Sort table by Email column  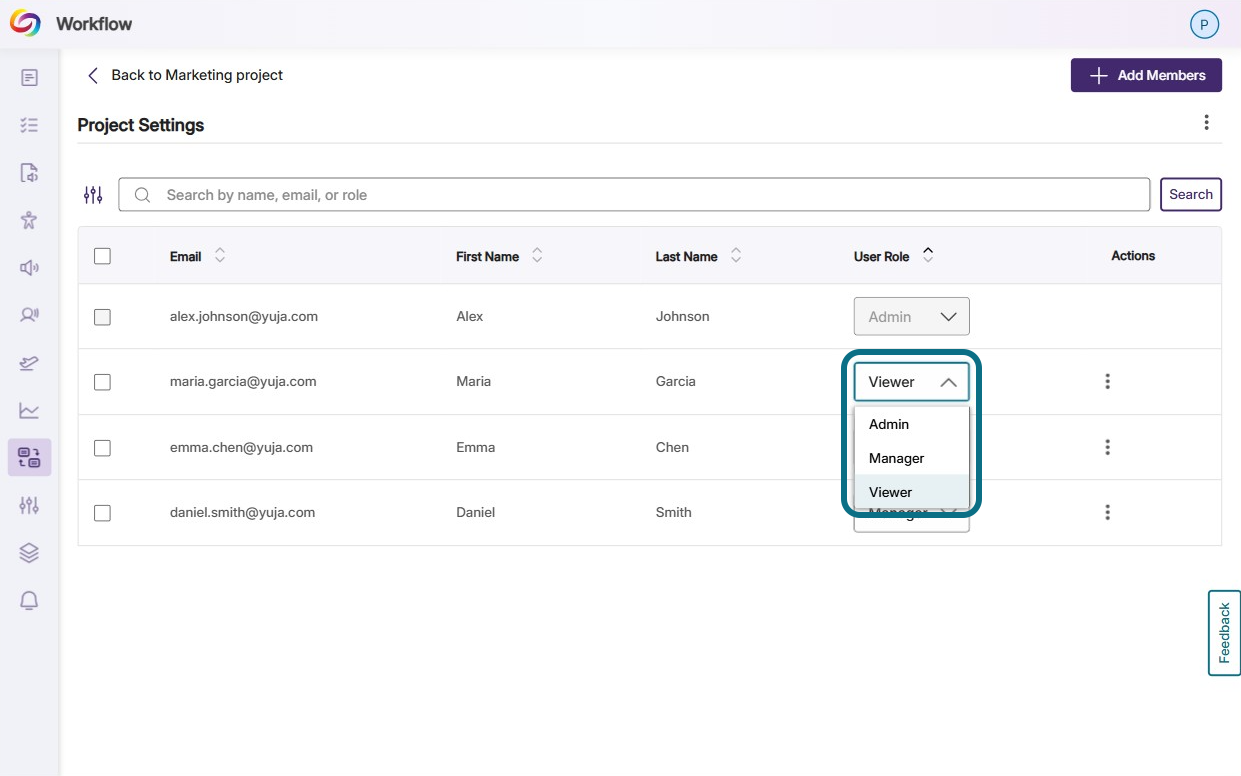[220, 256]
